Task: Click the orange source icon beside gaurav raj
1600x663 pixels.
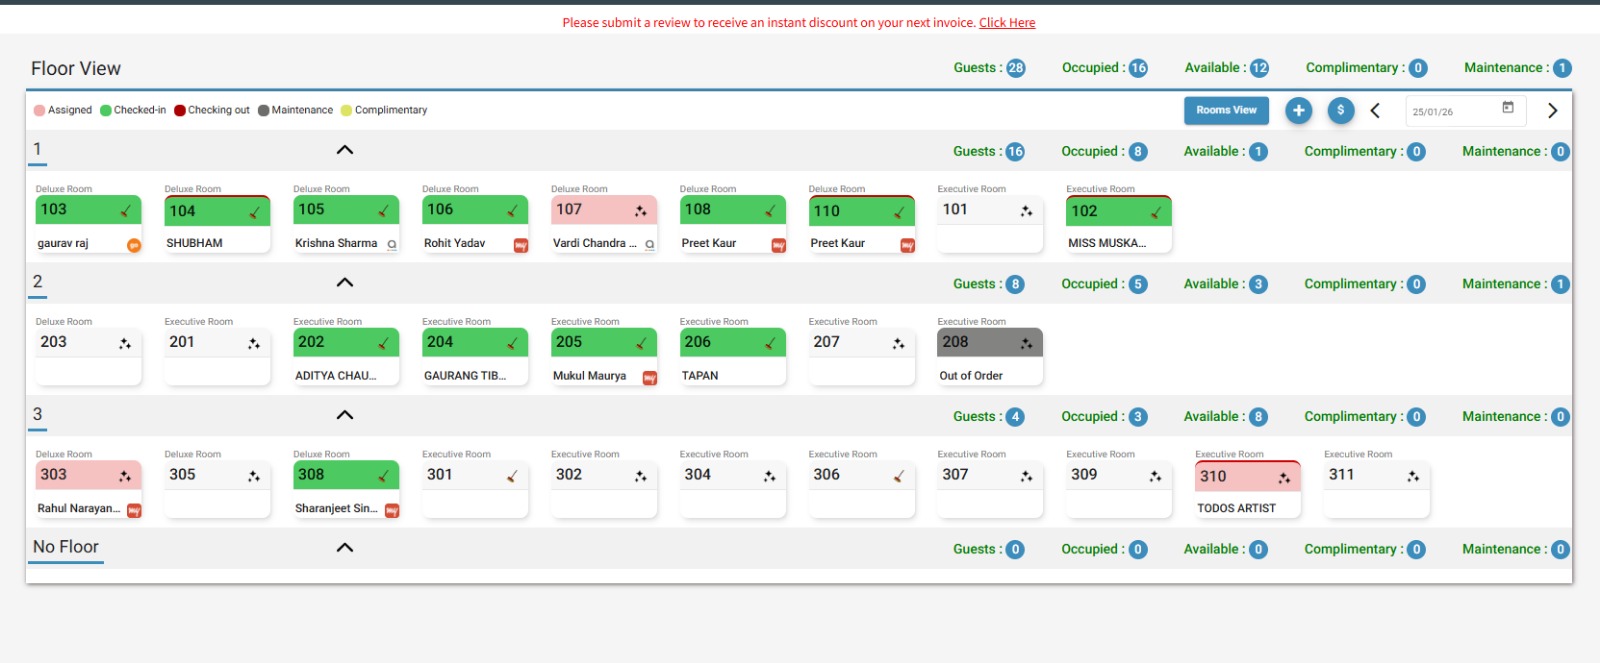Action: (134, 245)
